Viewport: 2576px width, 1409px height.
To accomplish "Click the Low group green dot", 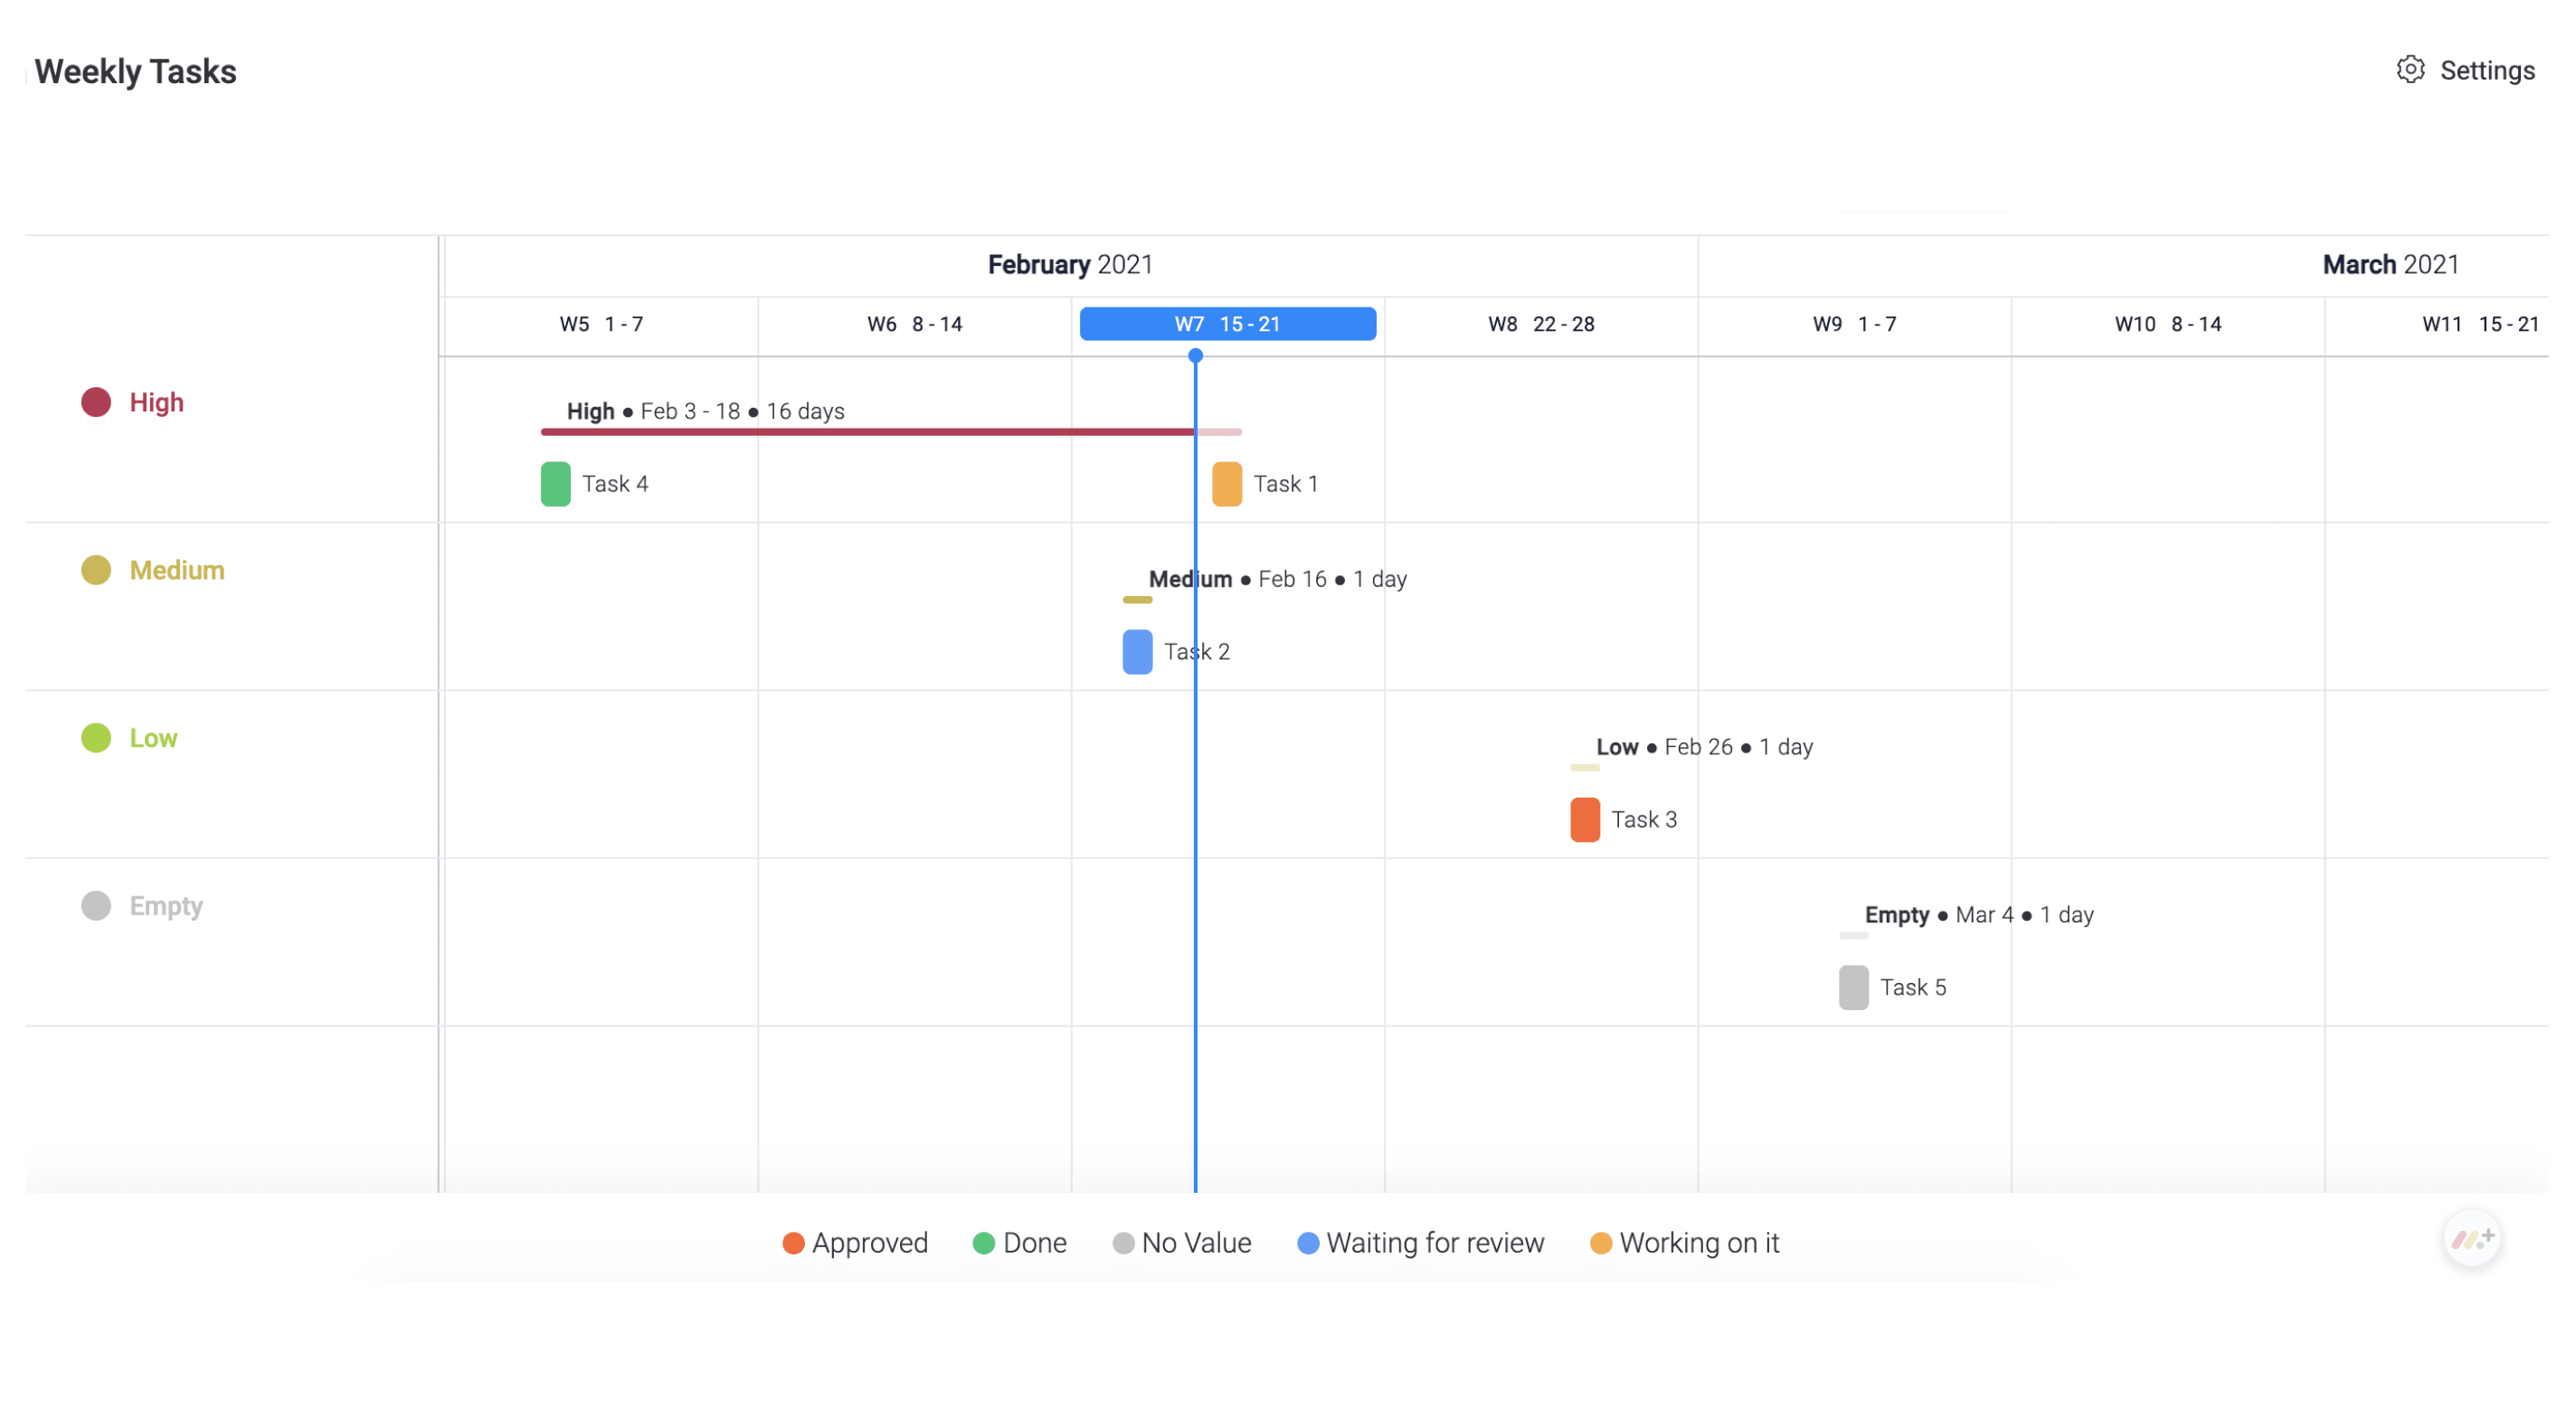I will (x=96, y=738).
